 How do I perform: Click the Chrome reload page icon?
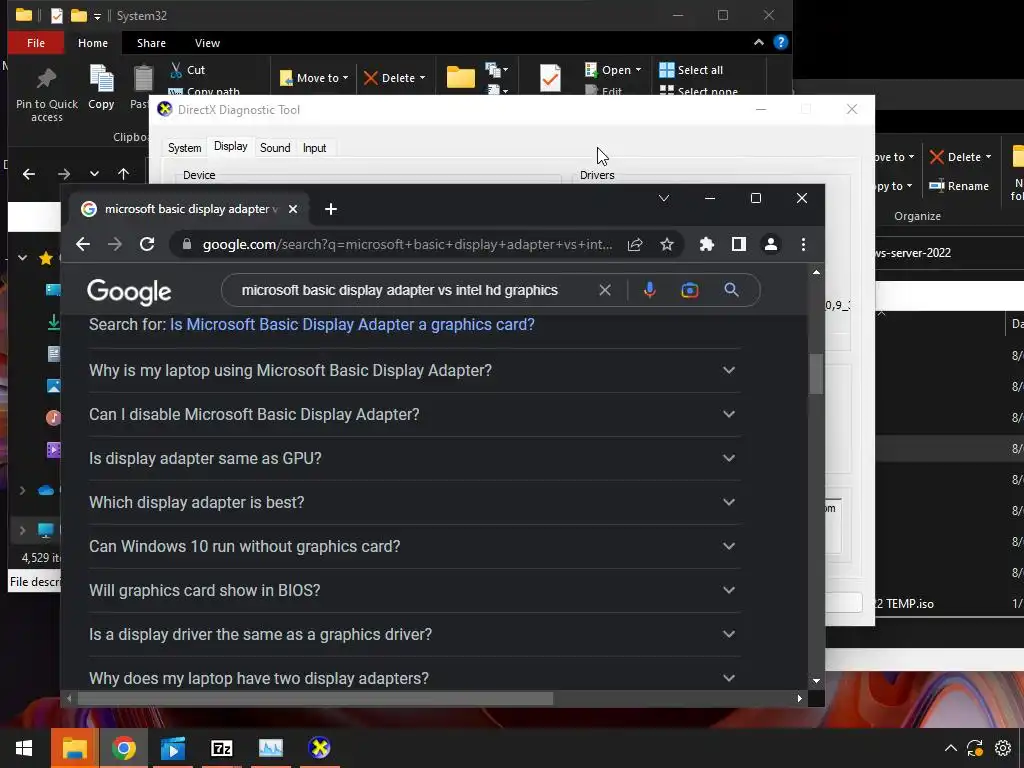point(147,244)
